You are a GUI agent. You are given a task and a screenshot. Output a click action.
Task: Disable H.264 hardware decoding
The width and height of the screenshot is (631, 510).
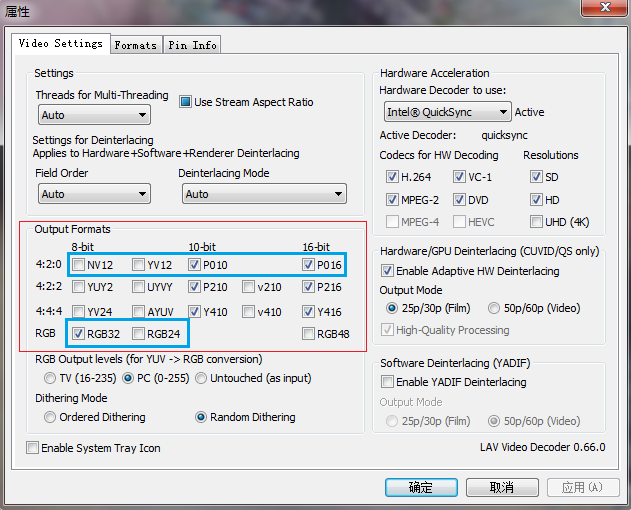(392, 176)
